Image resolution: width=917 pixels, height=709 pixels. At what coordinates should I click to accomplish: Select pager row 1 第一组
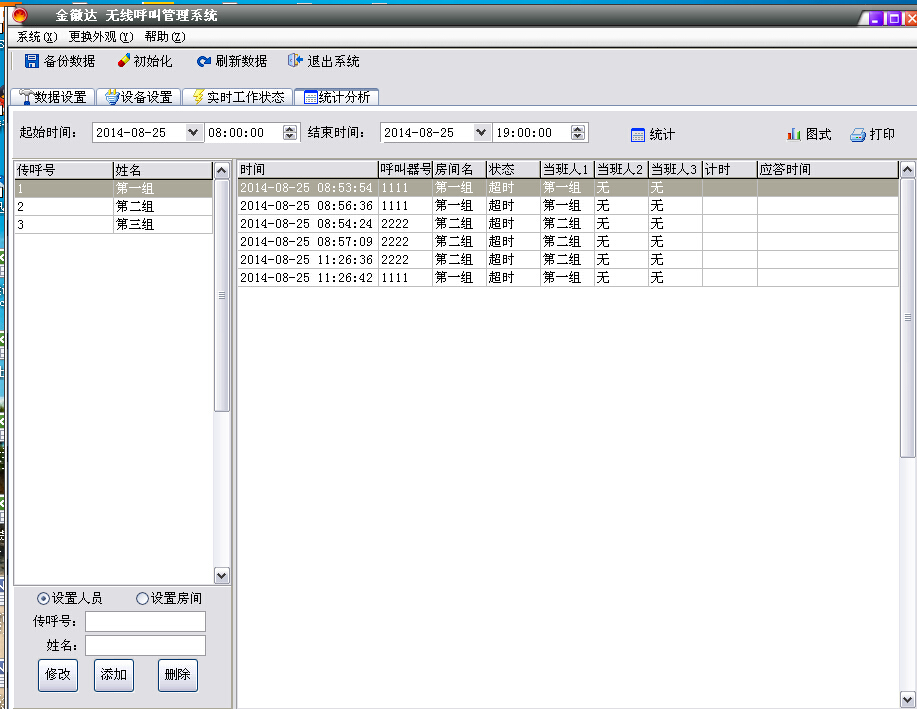coord(113,188)
